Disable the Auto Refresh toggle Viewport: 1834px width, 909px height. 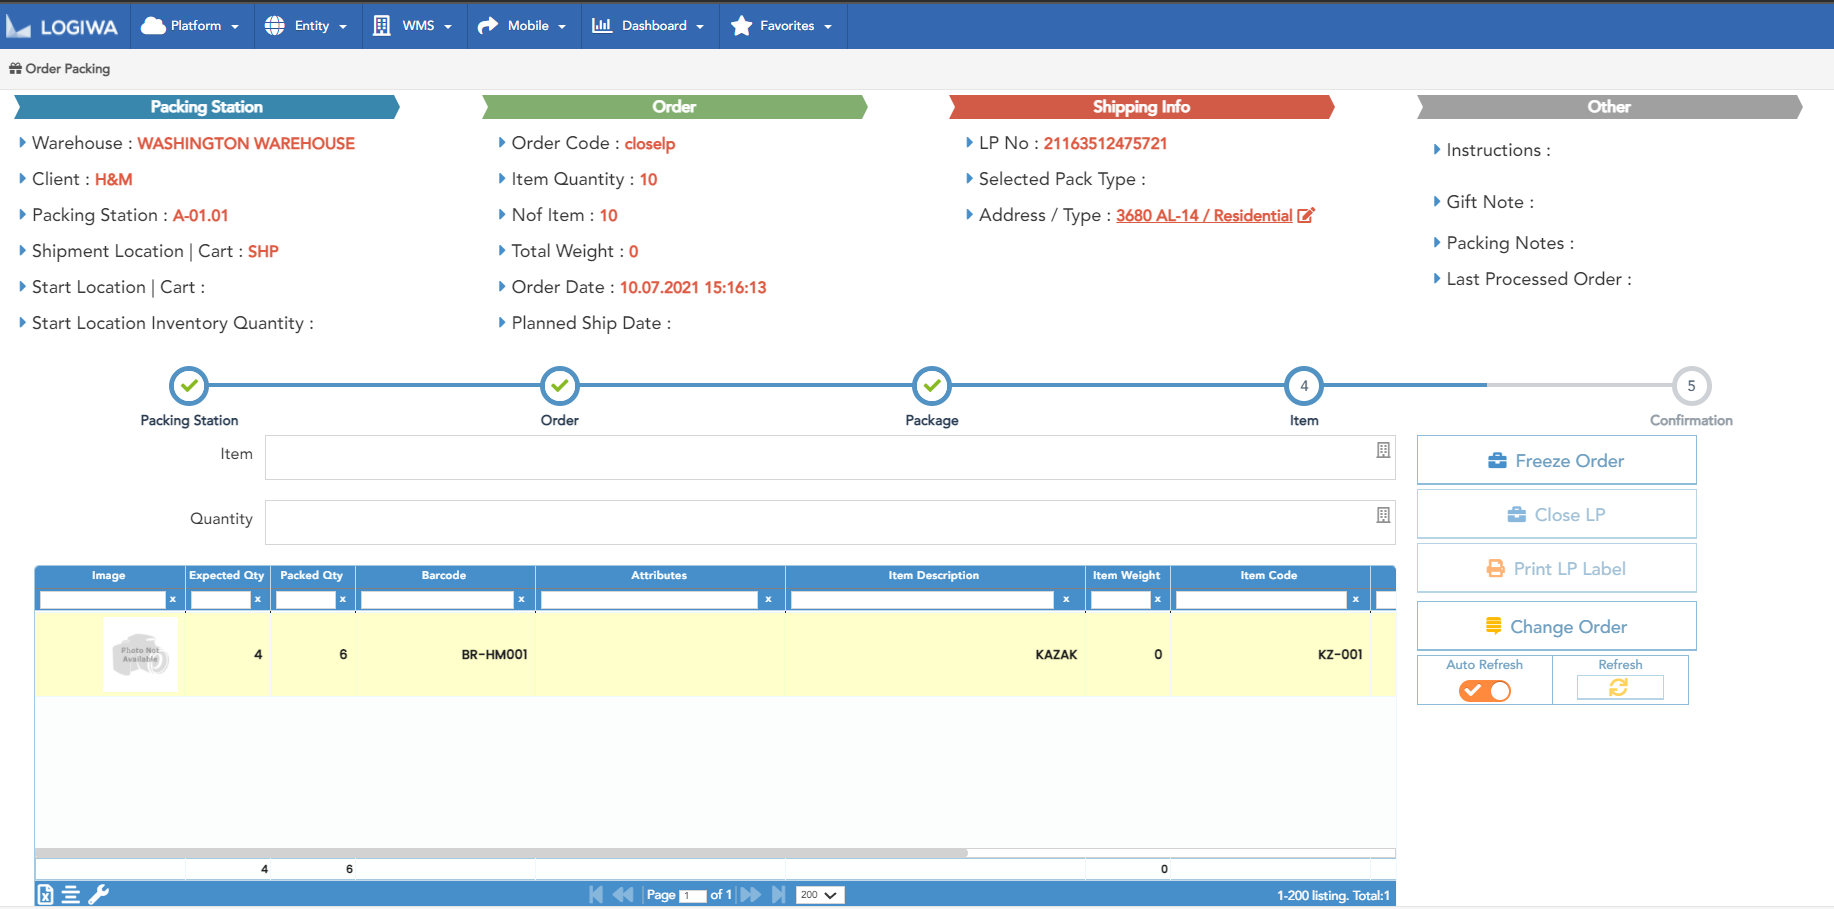click(x=1484, y=690)
